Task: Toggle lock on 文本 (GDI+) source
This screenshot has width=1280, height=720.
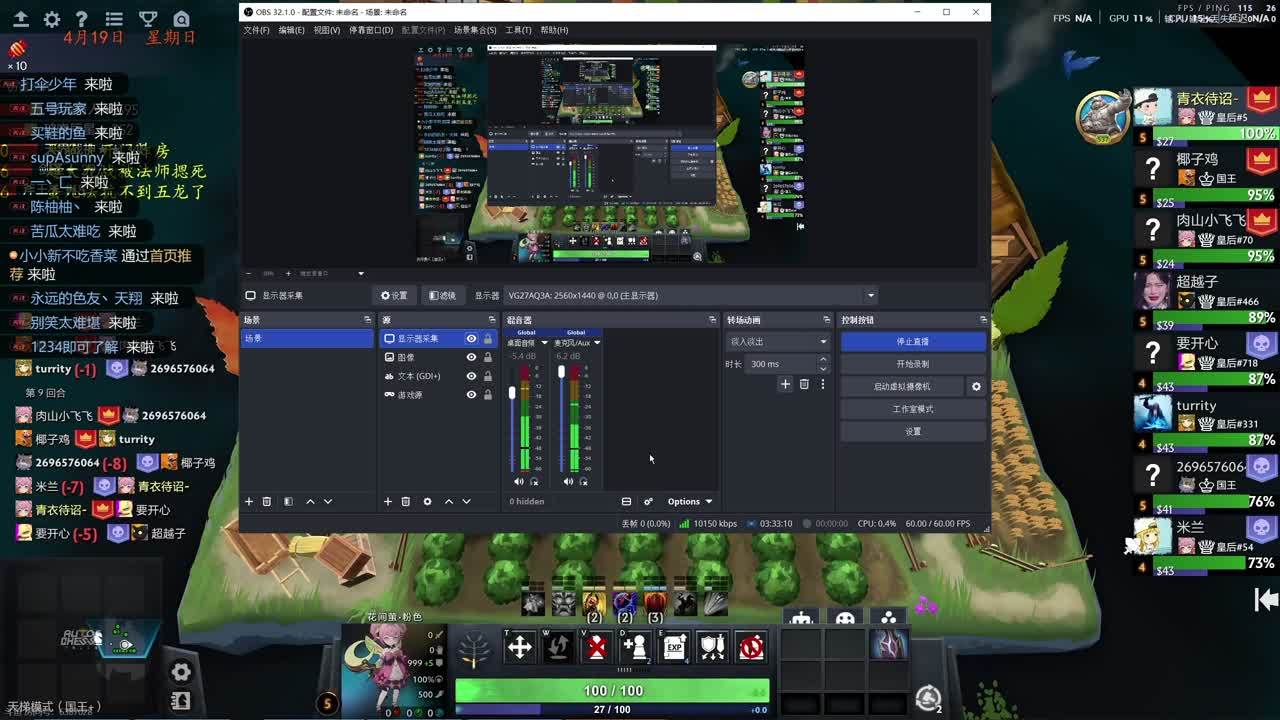Action: pyautogui.click(x=488, y=376)
